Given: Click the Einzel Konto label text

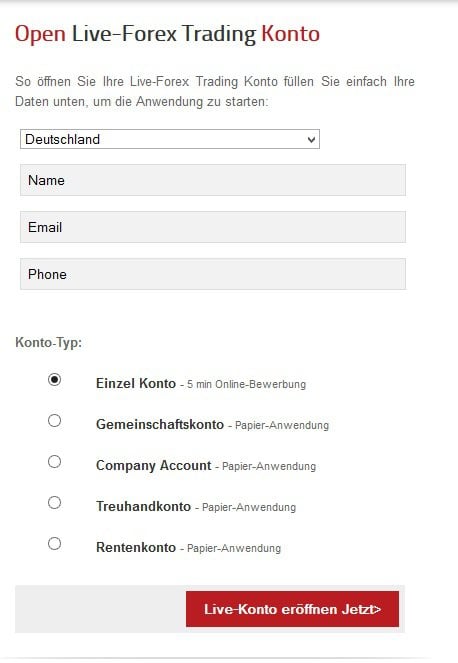Looking at the screenshot, I should click(136, 383).
